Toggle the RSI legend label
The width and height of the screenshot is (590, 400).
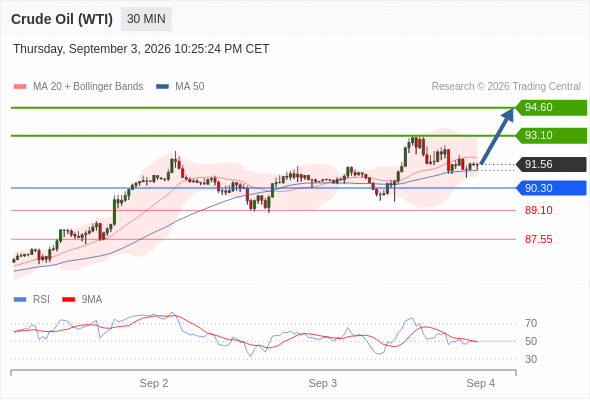coord(41,300)
